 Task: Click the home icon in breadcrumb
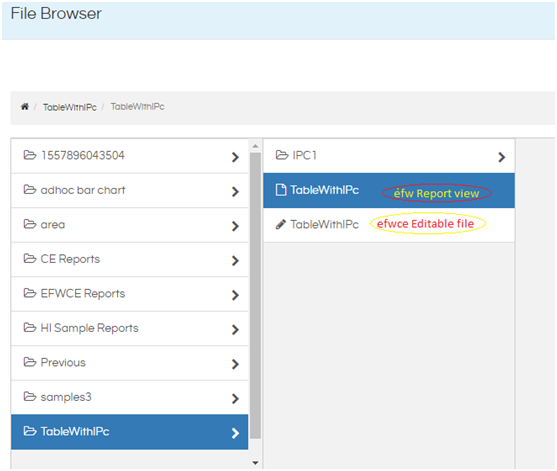(25, 107)
